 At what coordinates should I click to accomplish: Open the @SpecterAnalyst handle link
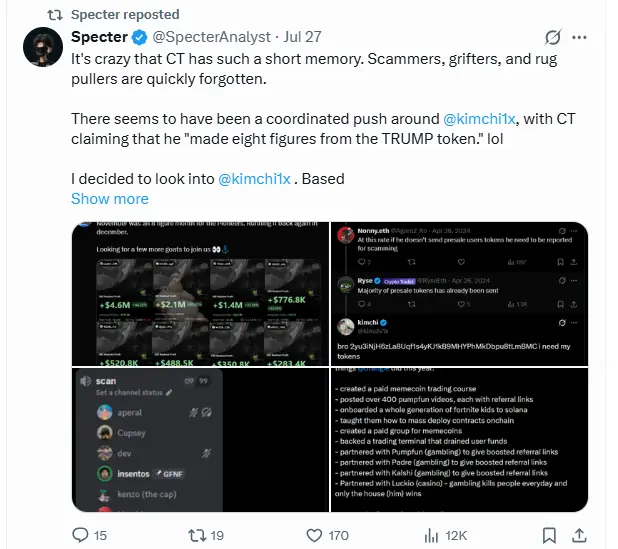(x=211, y=37)
